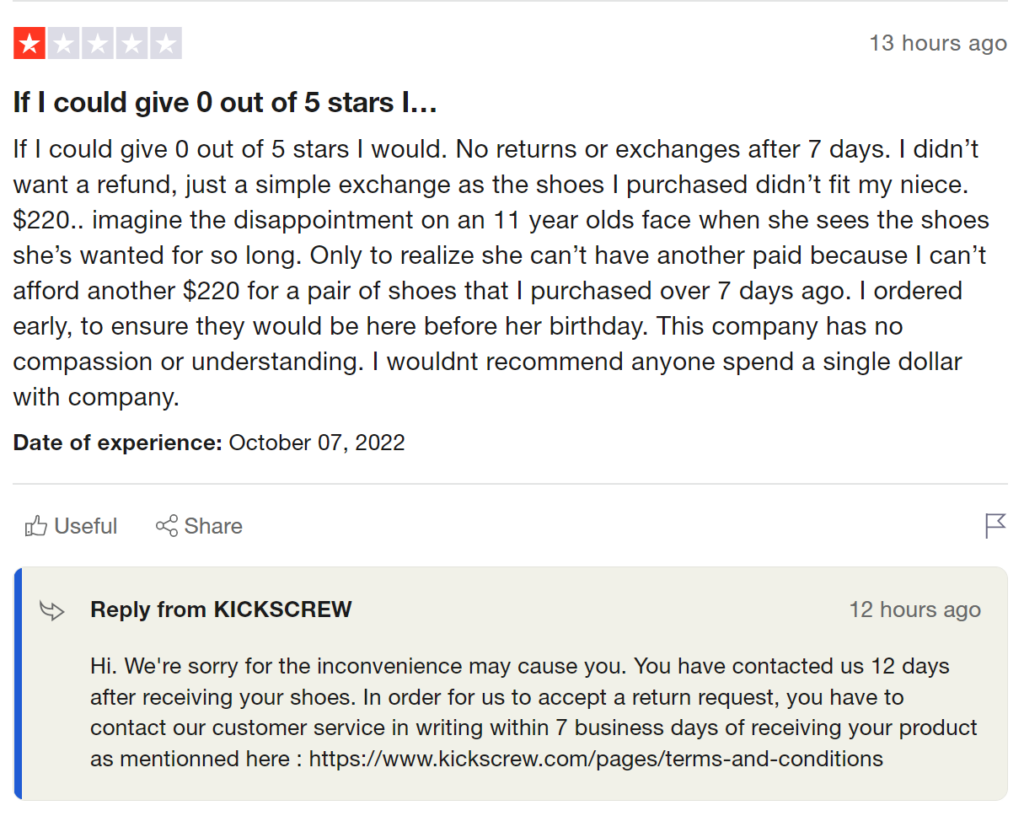Image resolution: width=1024 pixels, height=816 pixels.
Task: Open the kickscrew.com terms-and-conditions URL
Action: (x=596, y=759)
